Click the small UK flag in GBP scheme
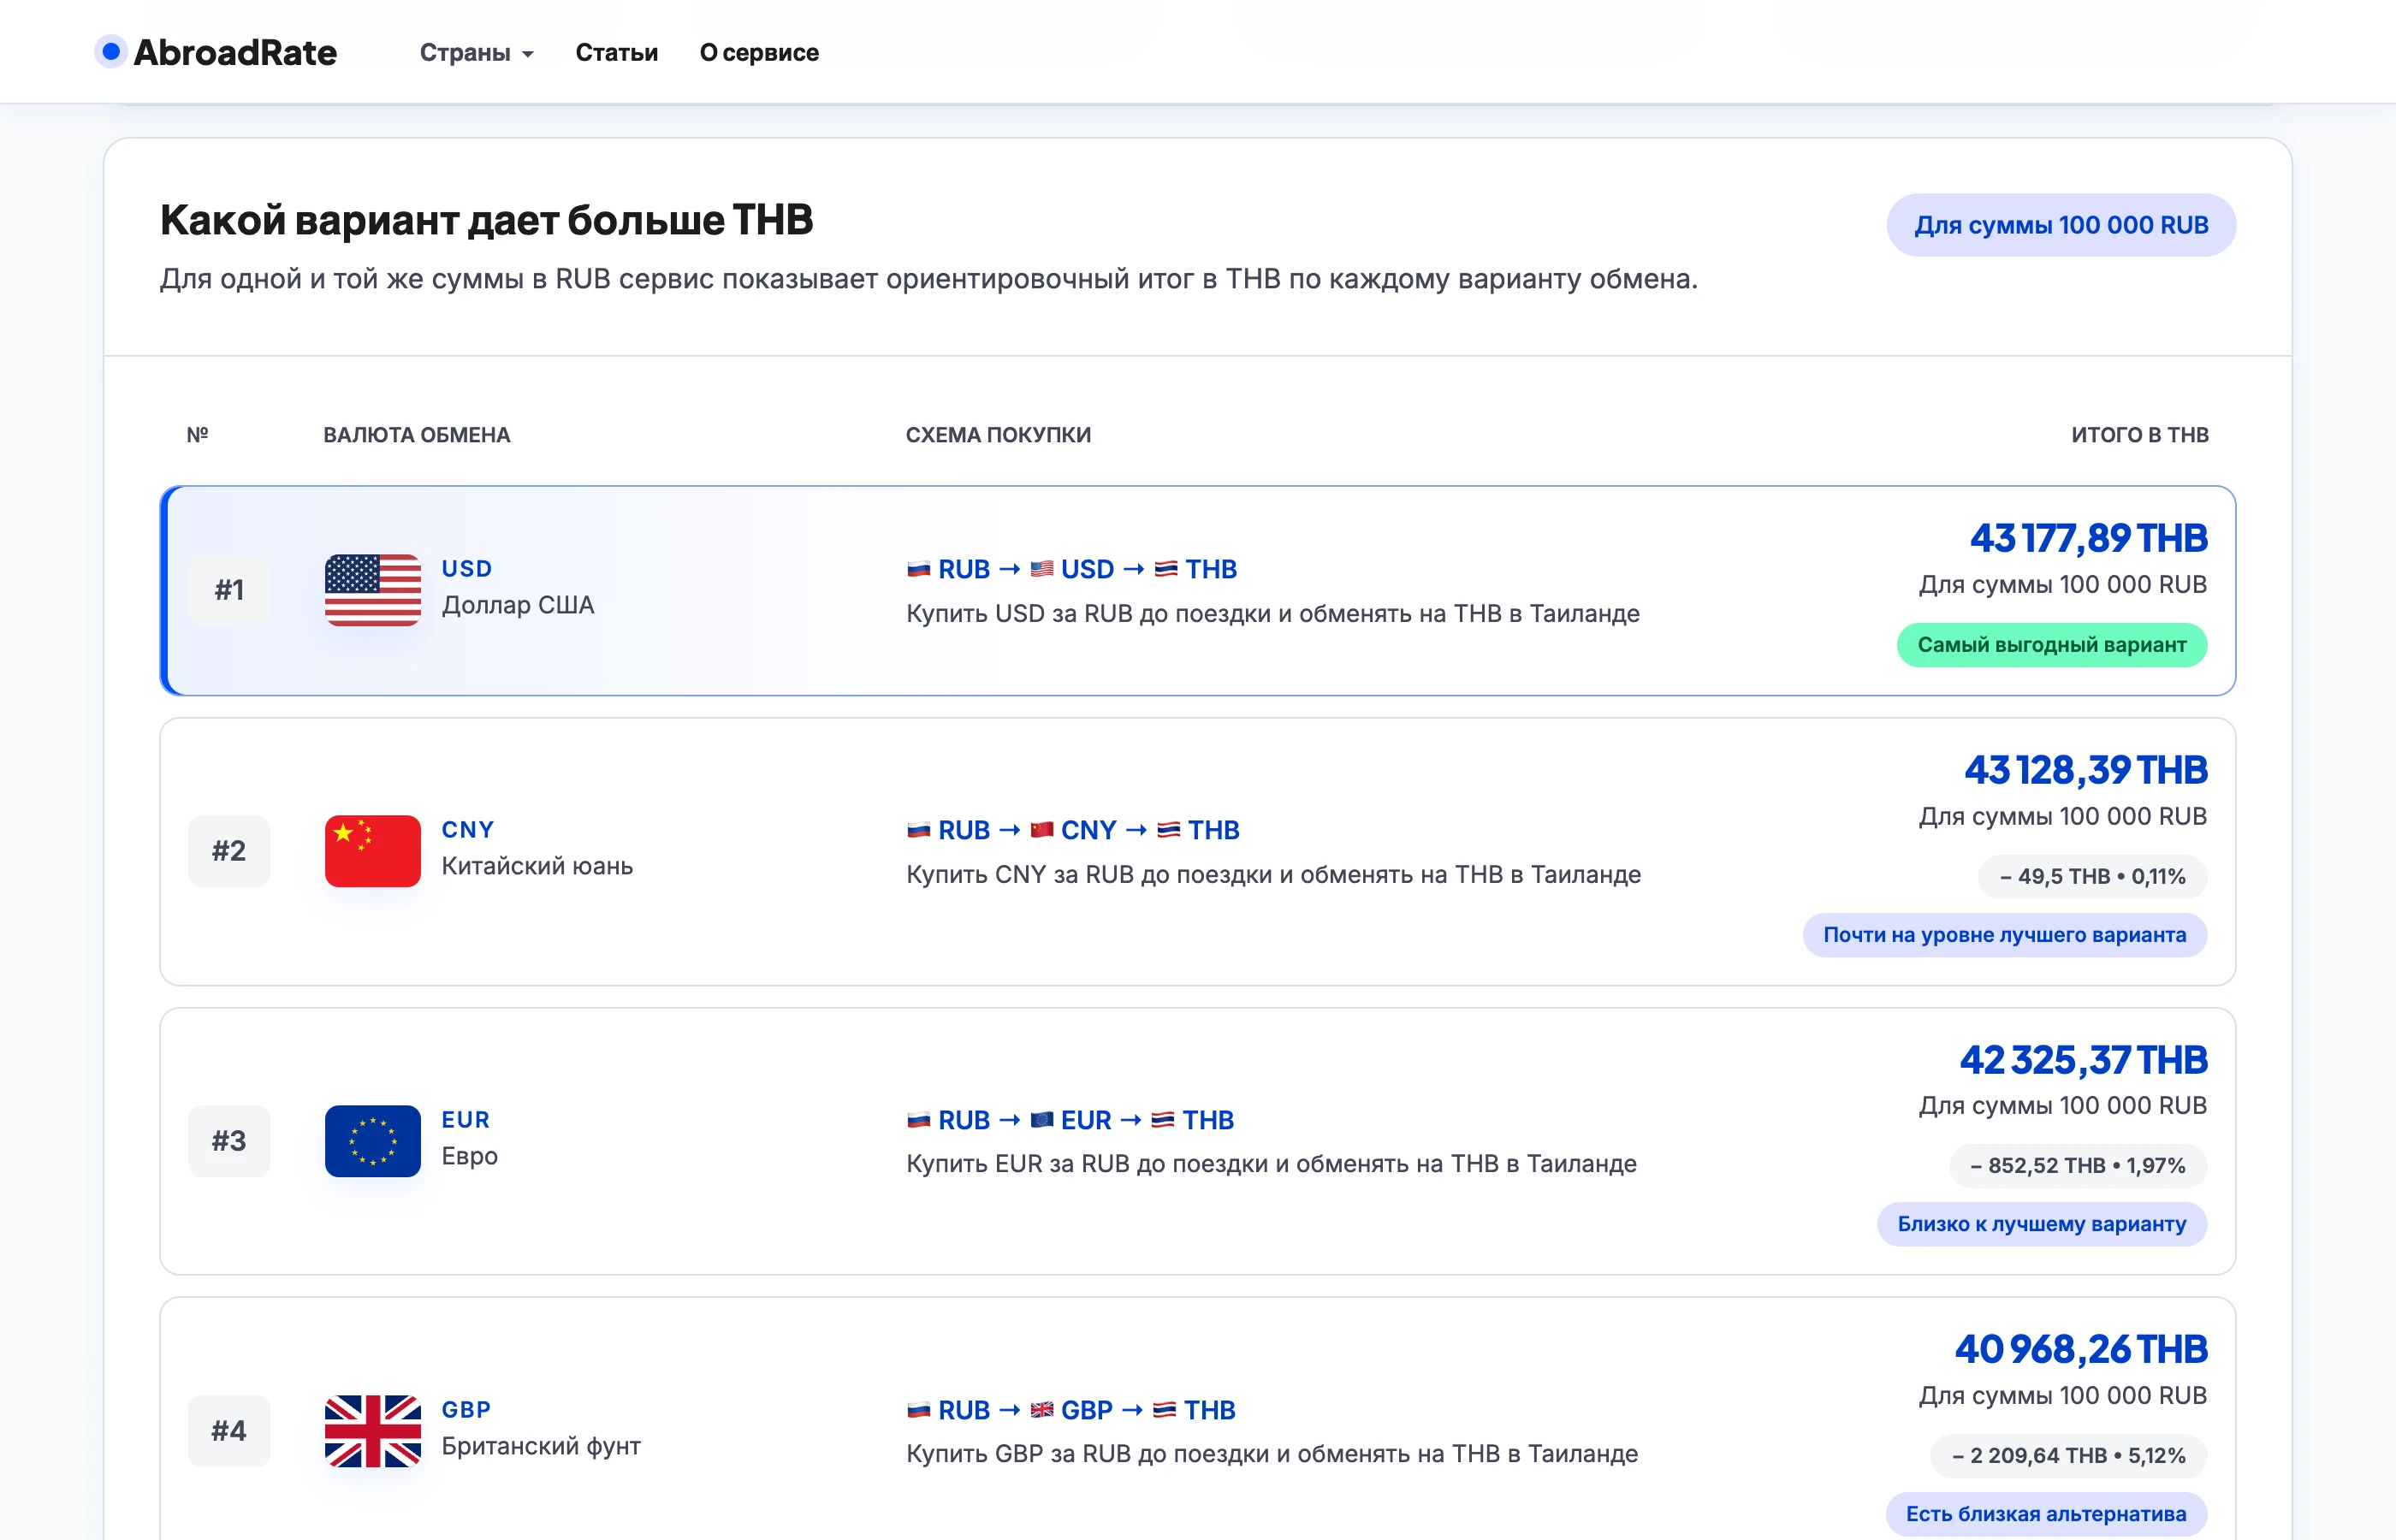This screenshot has height=1540, width=2396. click(x=1042, y=1410)
